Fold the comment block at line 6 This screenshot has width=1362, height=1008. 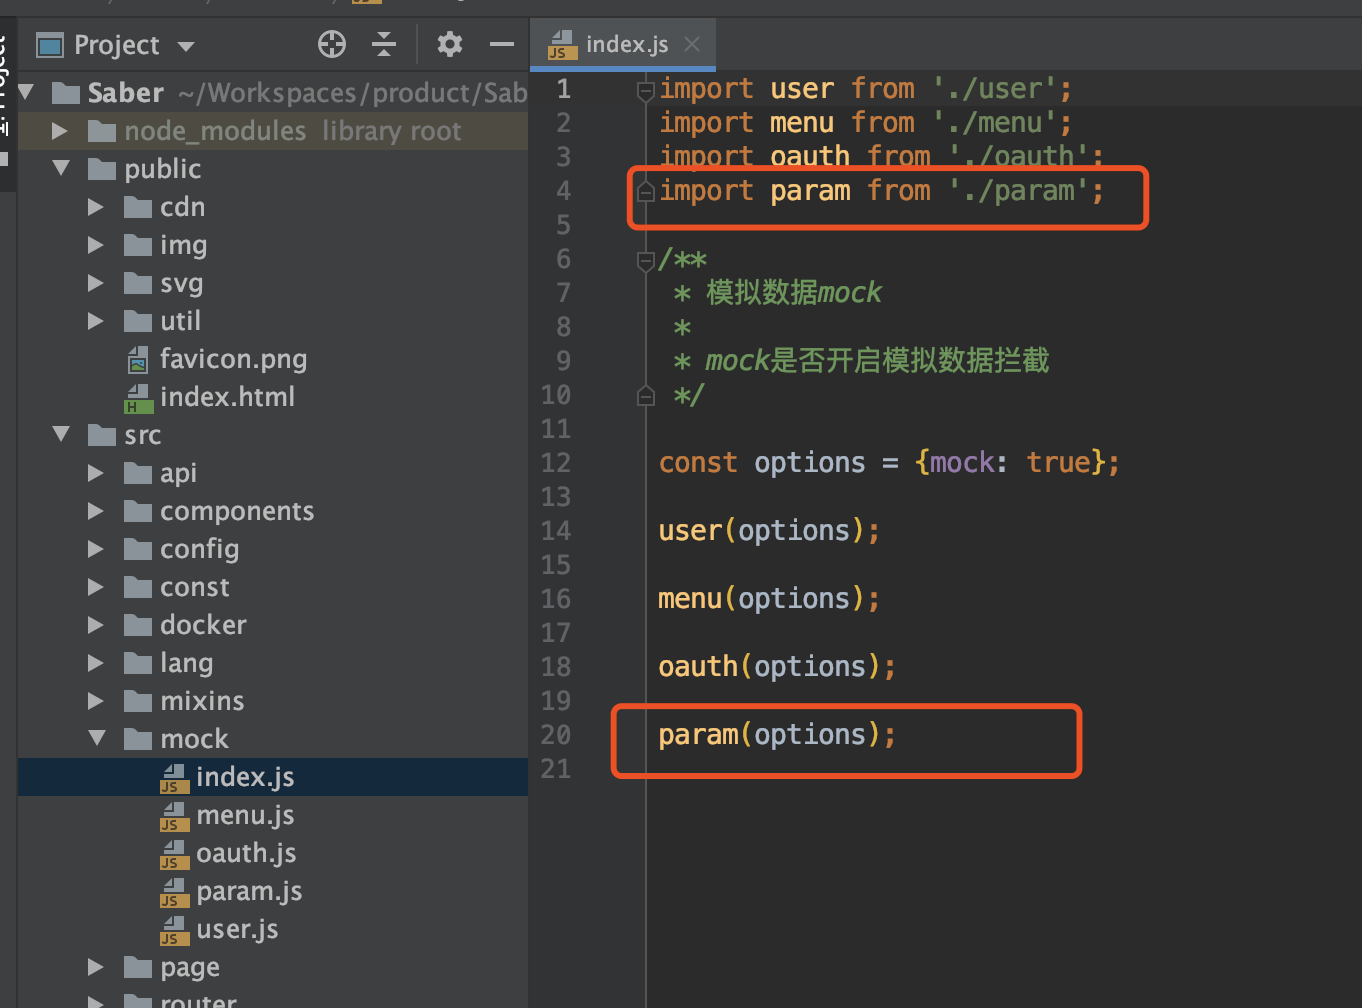coord(646,261)
